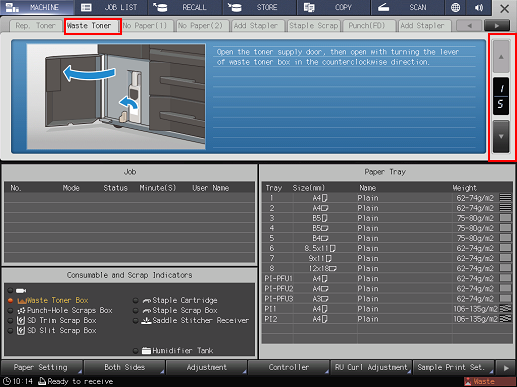Select the Waste Toner guidance tab
Image resolution: width=517 pixels, height=387 pixels.
point(92,26)
